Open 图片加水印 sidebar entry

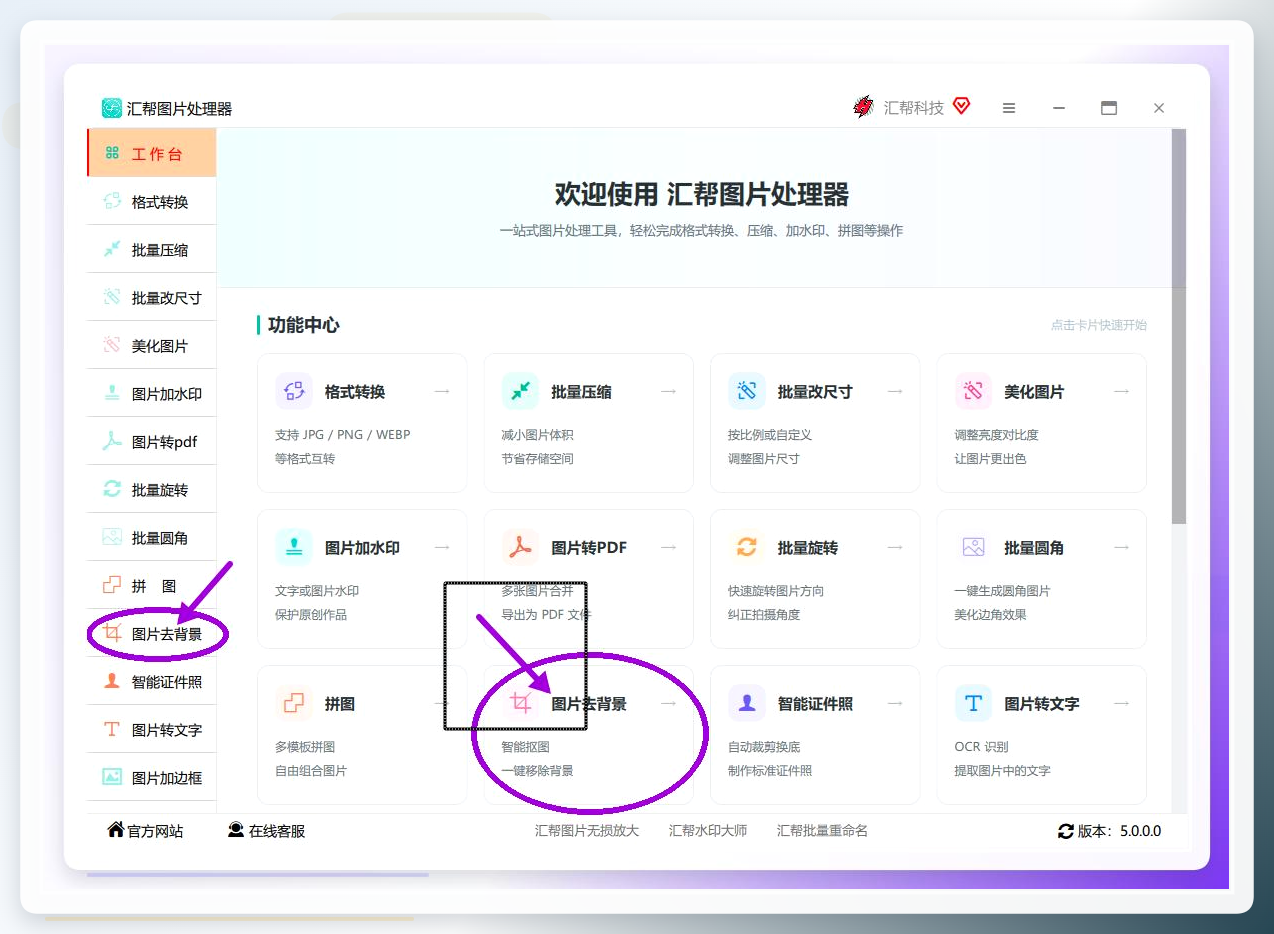152,393
